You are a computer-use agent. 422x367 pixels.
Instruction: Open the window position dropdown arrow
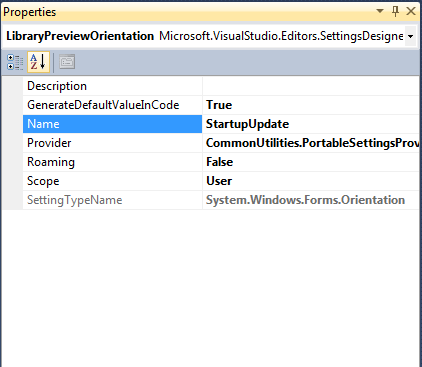(x=380, y=11)
